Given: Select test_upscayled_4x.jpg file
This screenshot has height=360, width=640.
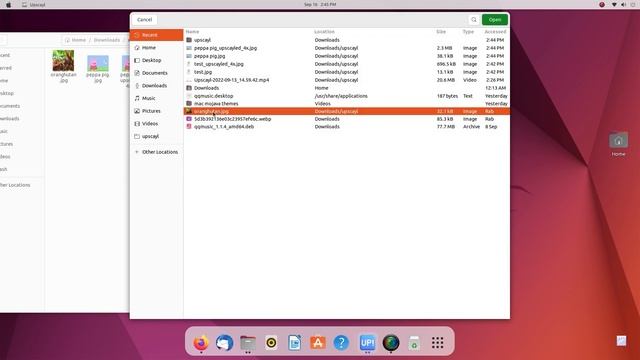Looking at the screenshot, I should coord(347,64).
